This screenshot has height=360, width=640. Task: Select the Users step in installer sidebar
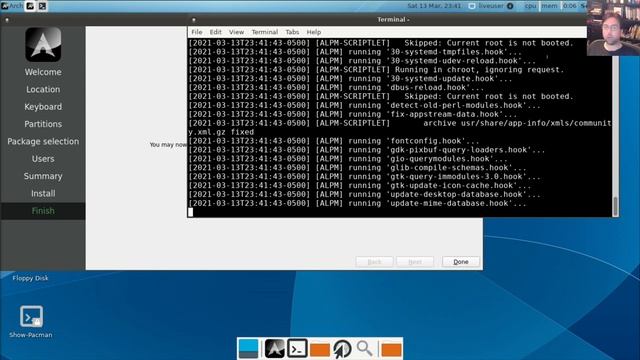click(x=43, y=159)
